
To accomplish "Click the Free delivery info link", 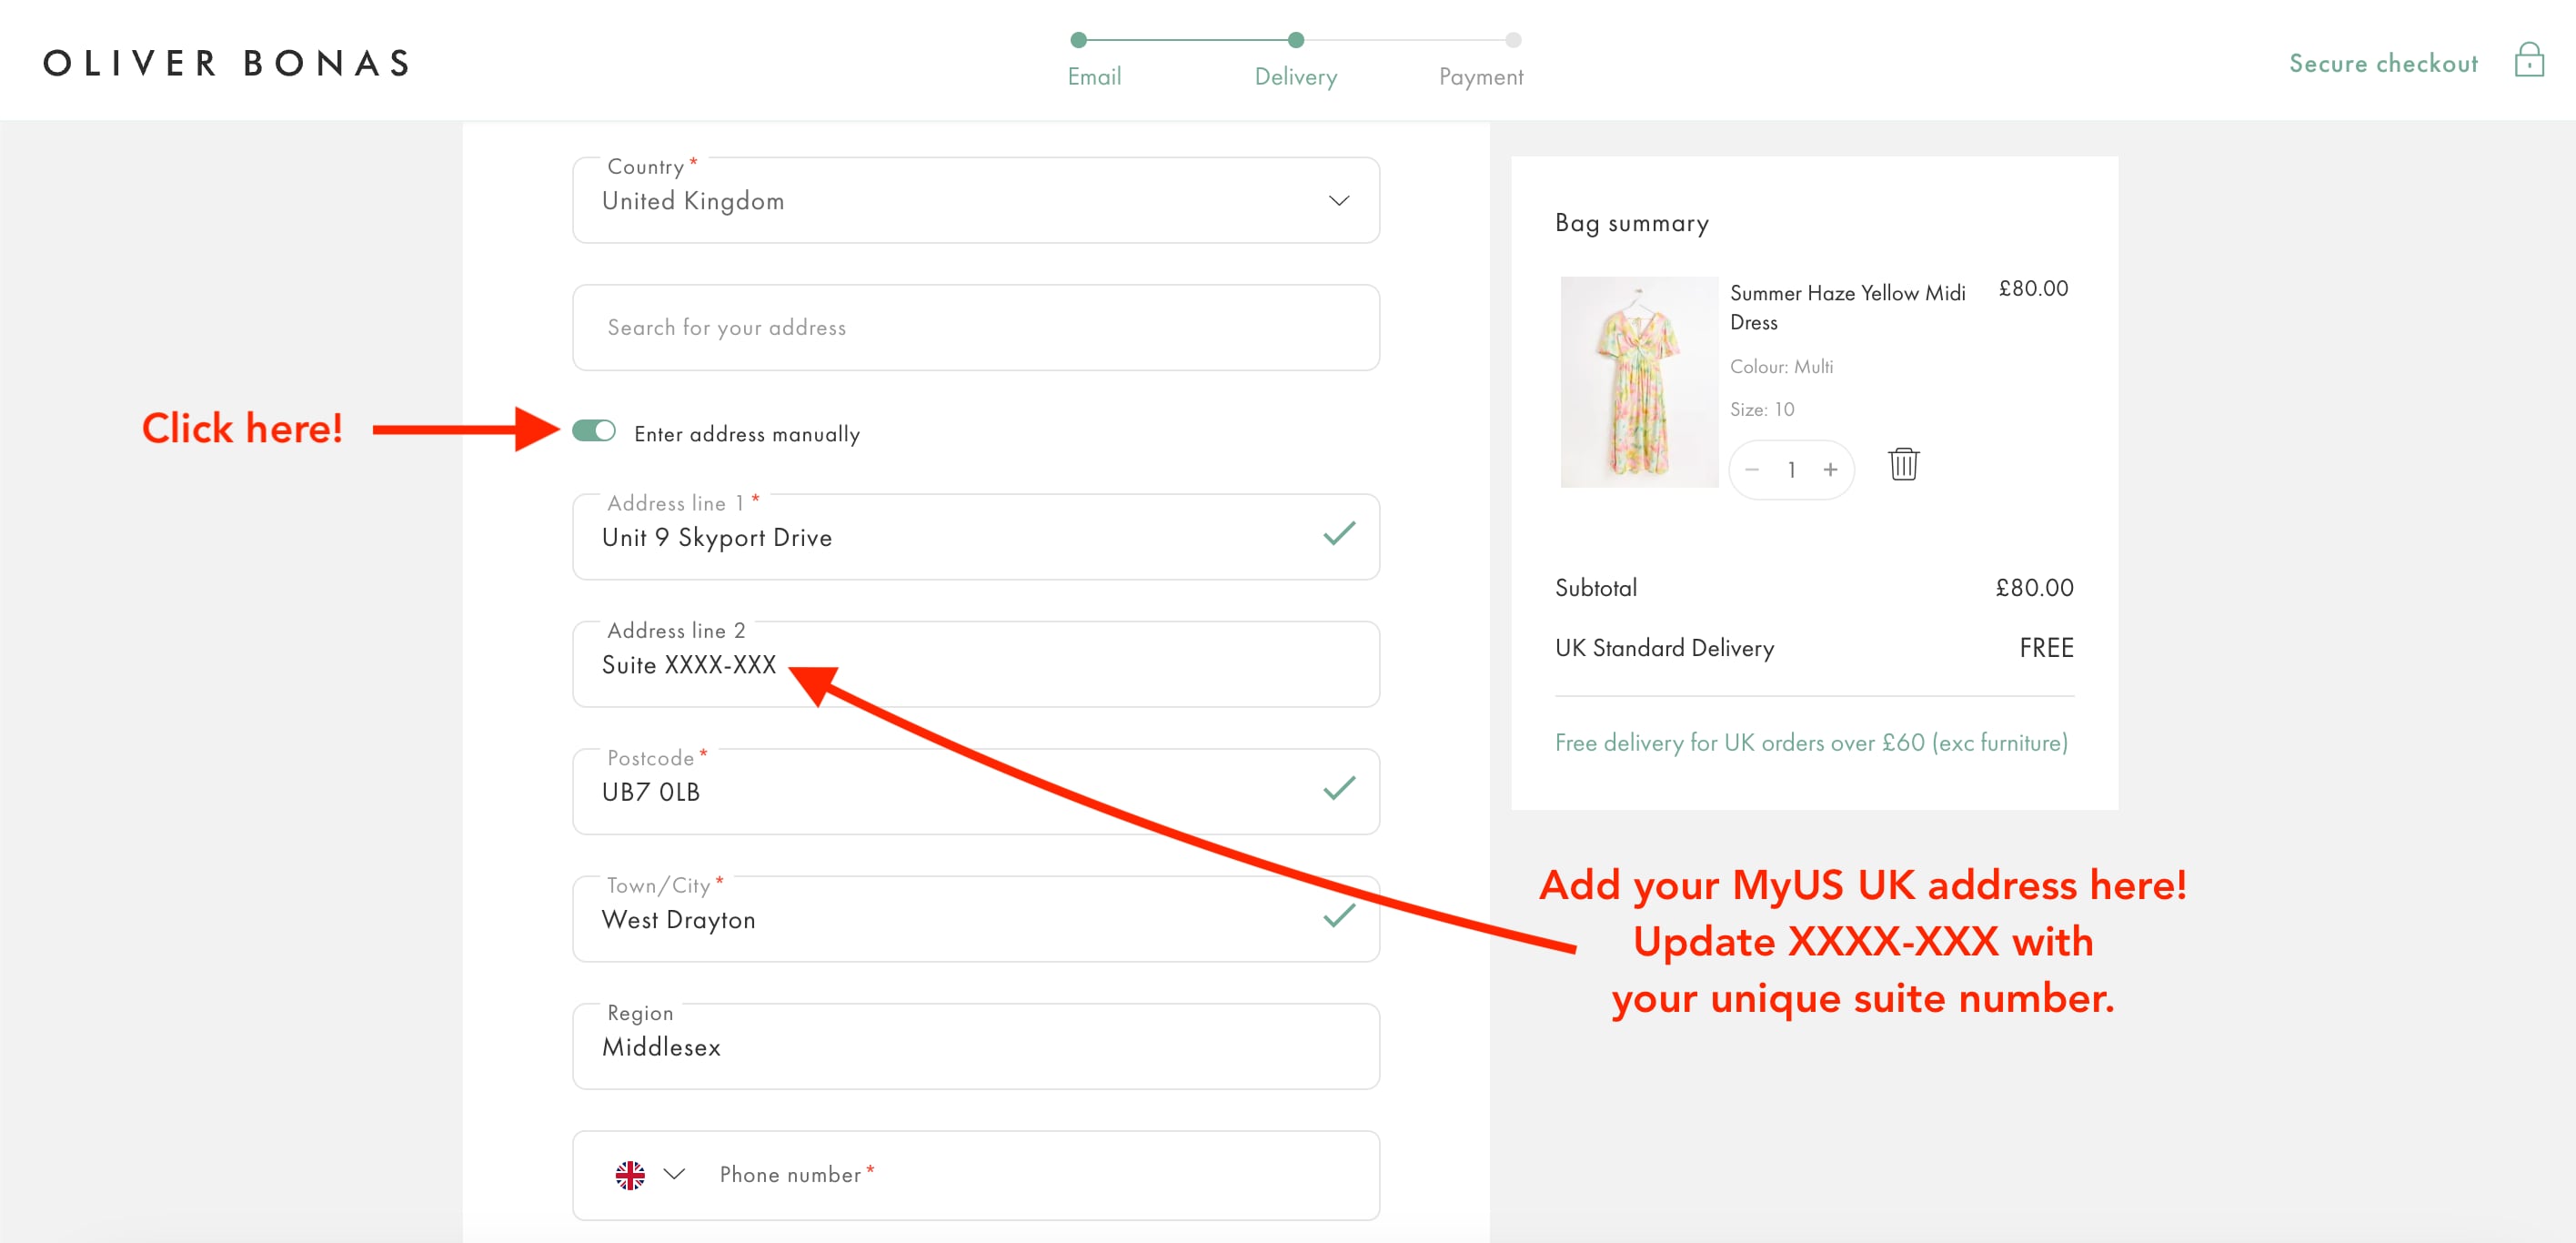I will pos(1810,743).
